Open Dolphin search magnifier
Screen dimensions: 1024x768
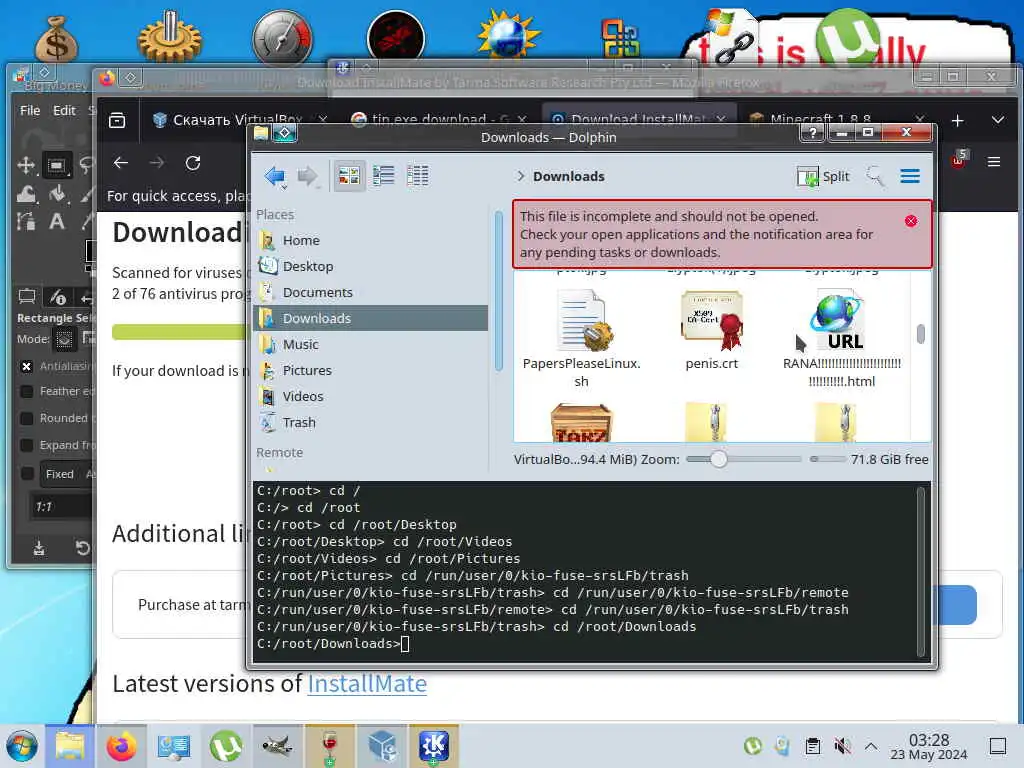coord(875,176)
